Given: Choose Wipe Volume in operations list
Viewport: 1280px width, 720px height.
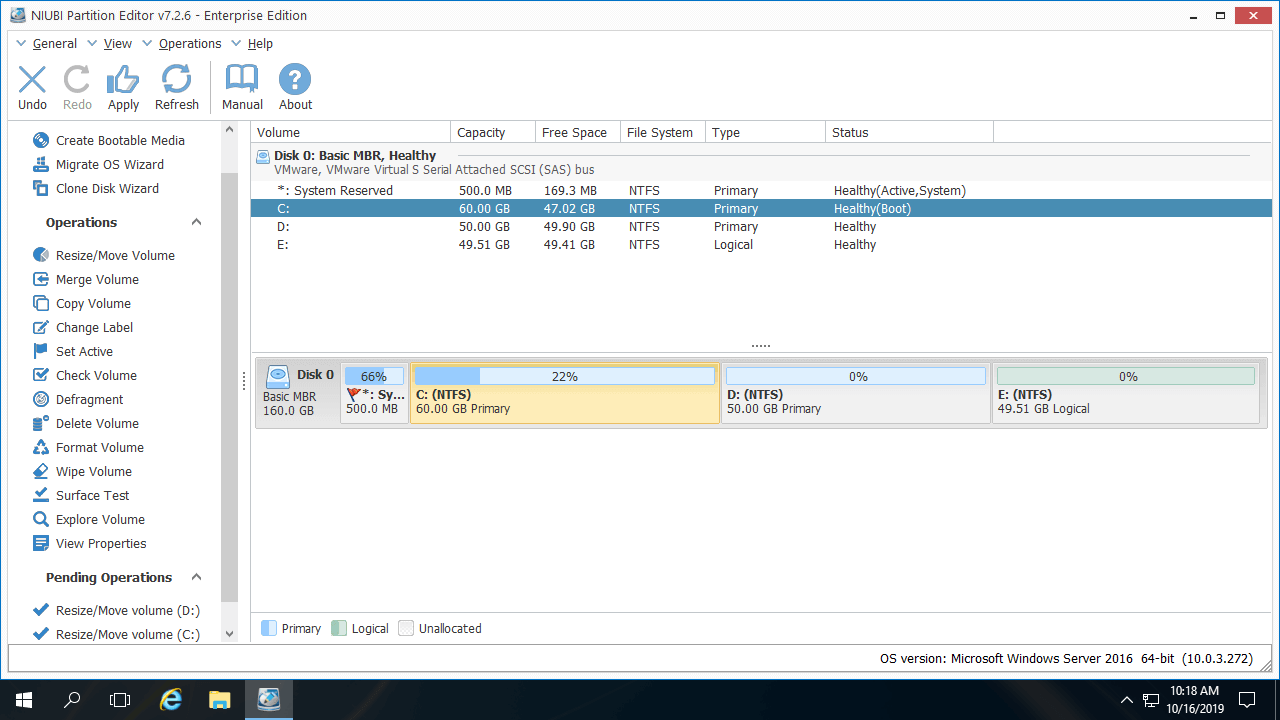Looking at the screenshot, I should click(x=93, y=472).
